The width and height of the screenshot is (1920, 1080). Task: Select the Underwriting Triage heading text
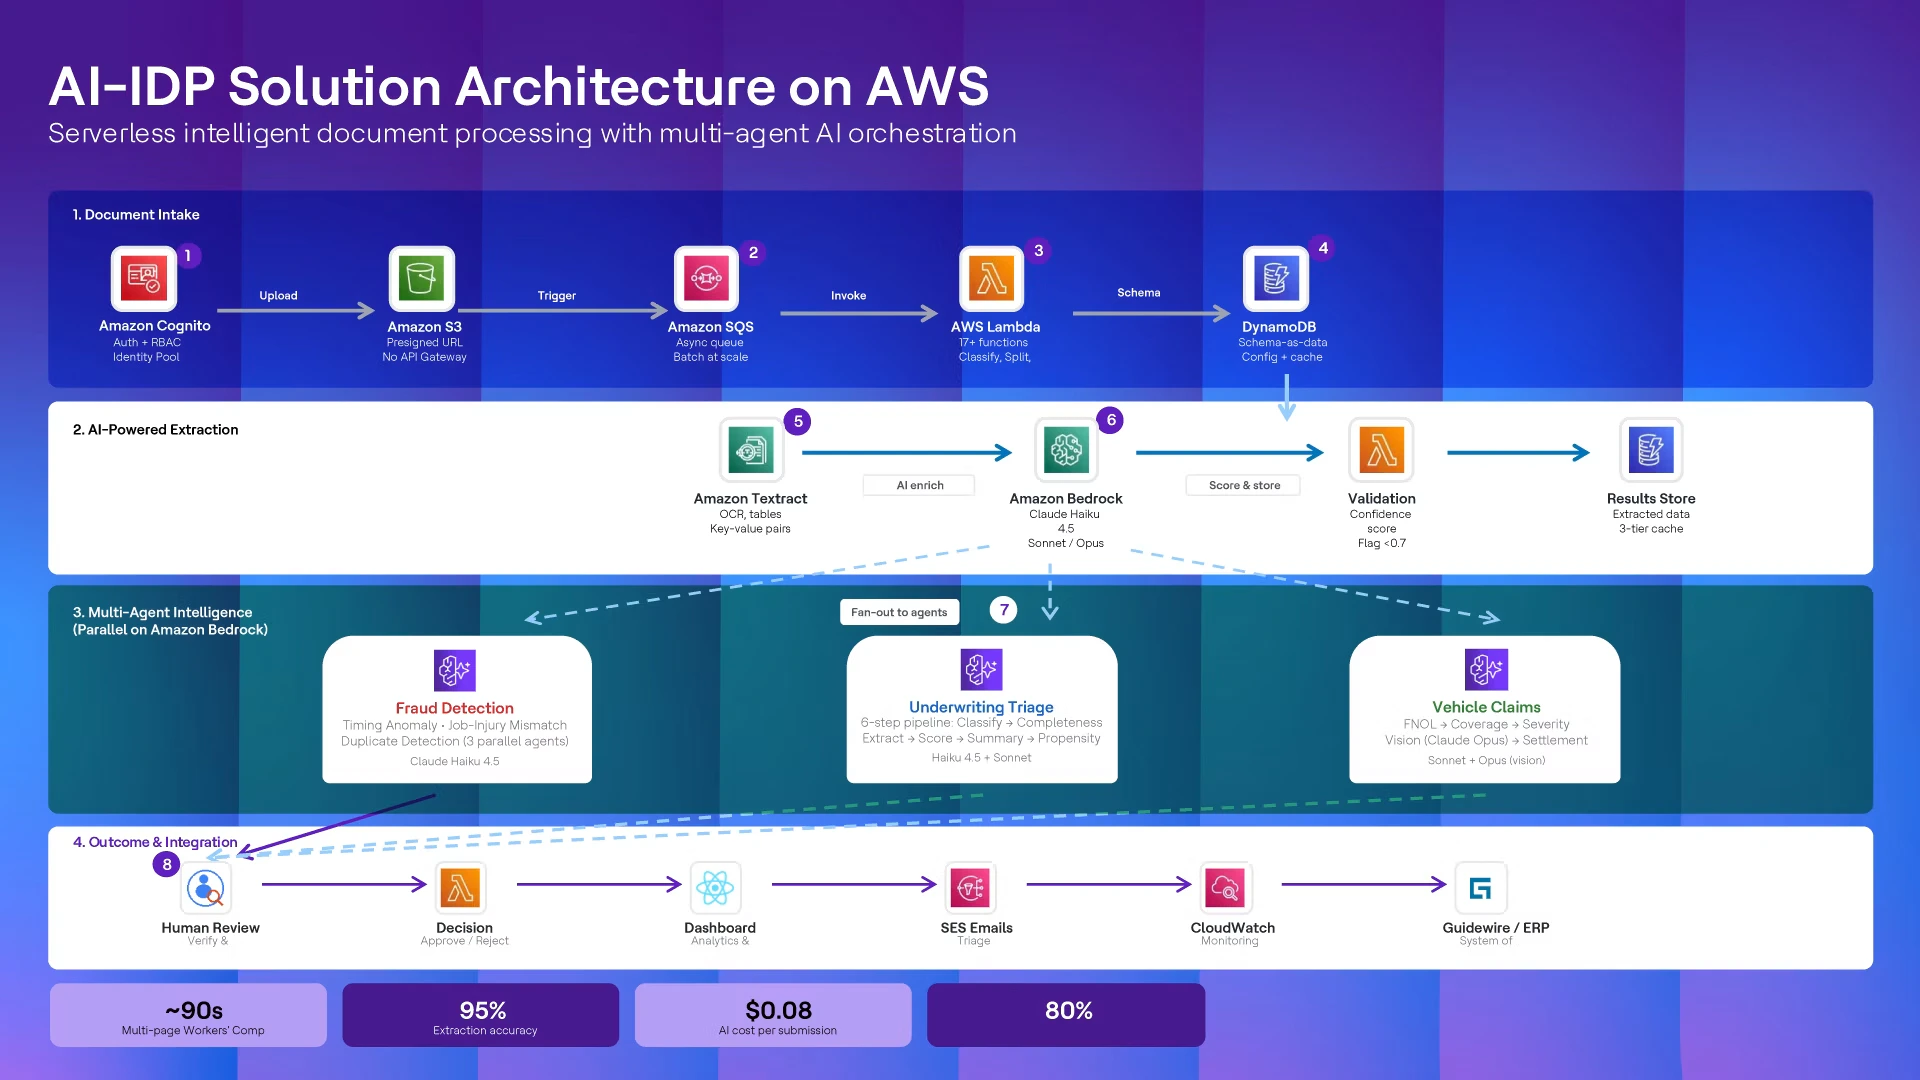981,707
